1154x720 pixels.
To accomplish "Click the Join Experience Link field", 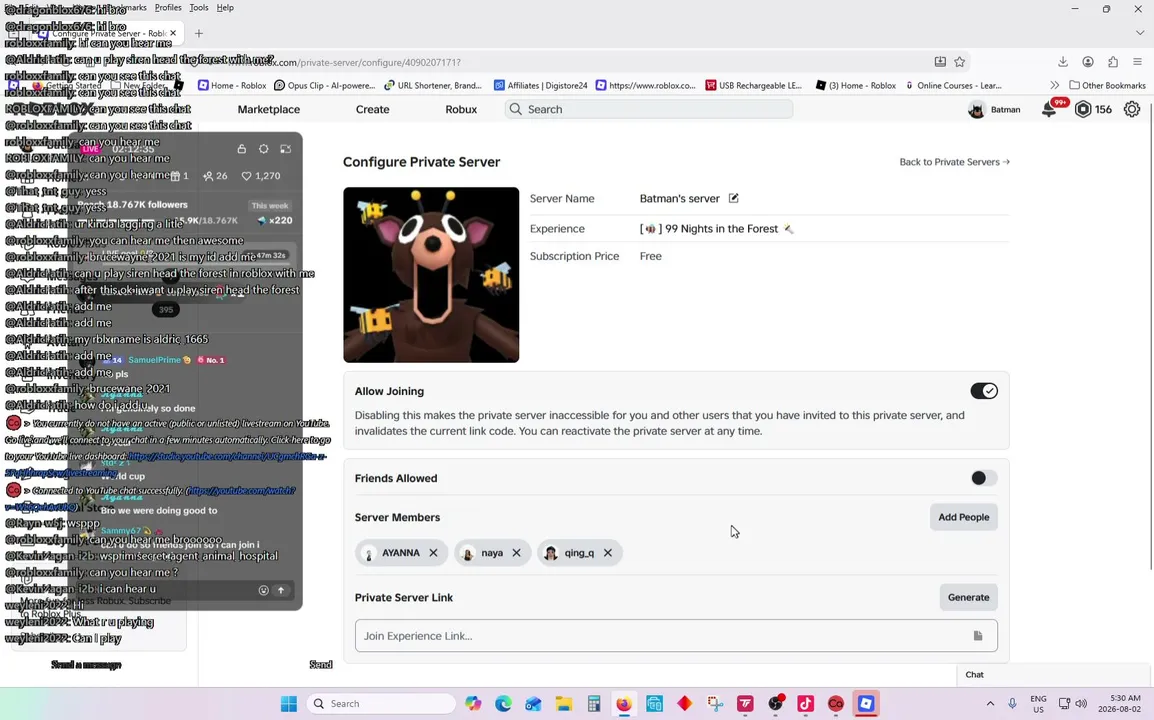I will click(x=676, y=635).
